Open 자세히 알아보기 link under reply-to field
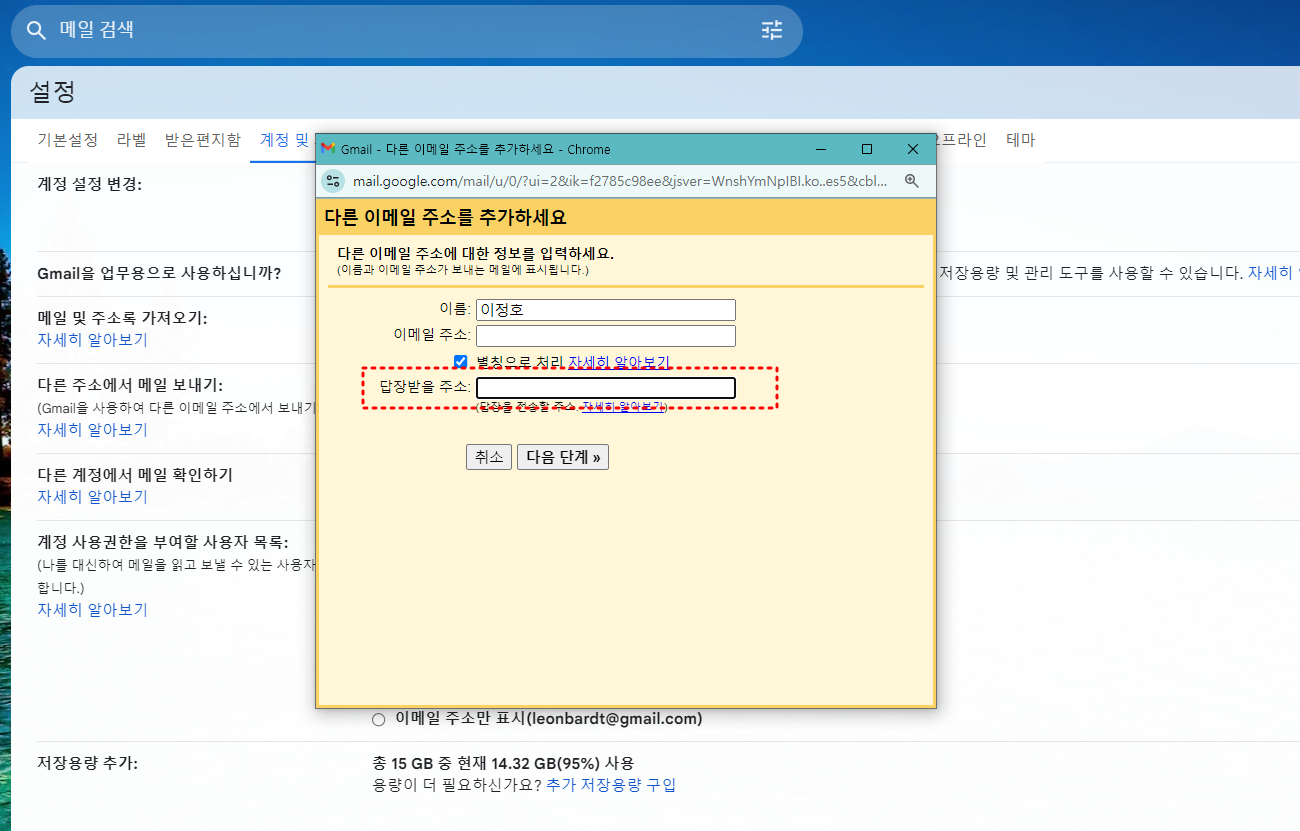The width and height of the screenshot is (1300, 831). click(x=623, y=407)
